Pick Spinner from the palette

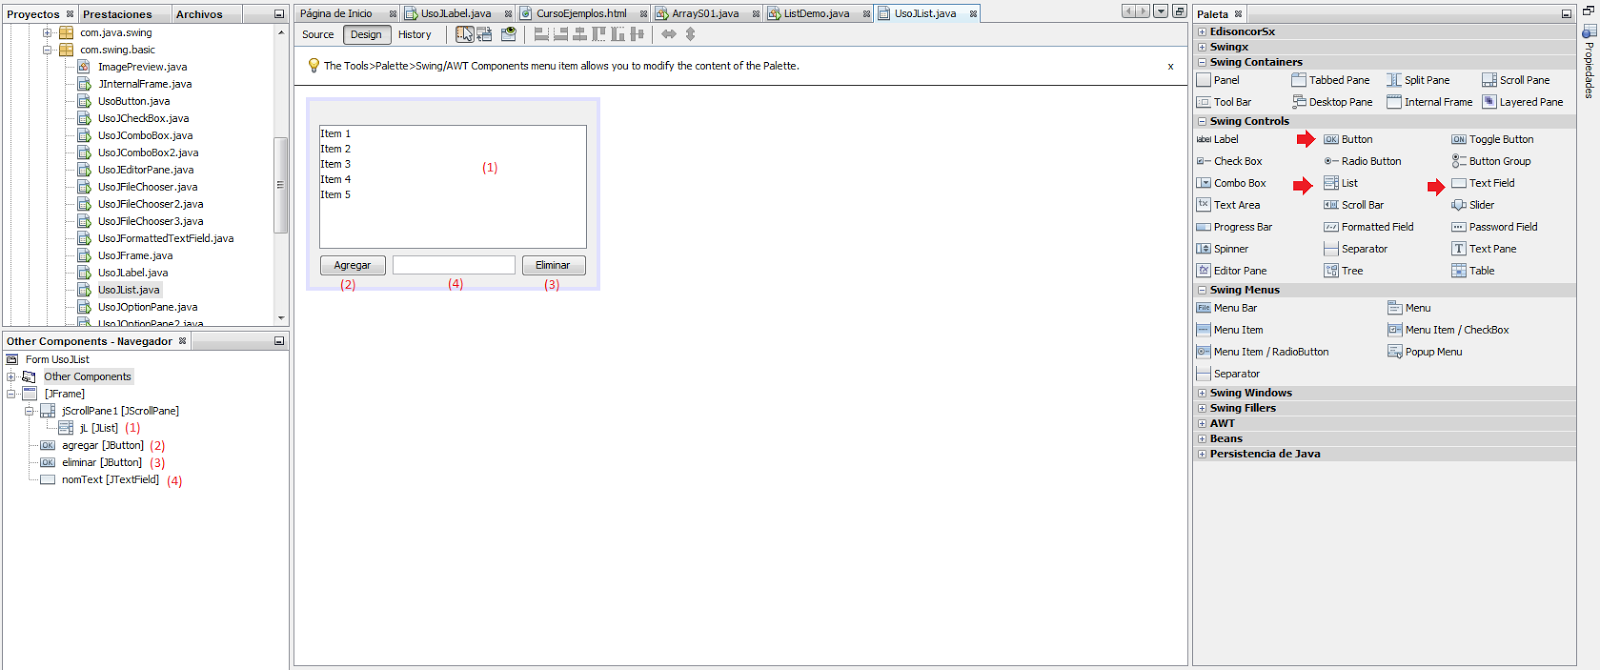(1222, 249)
